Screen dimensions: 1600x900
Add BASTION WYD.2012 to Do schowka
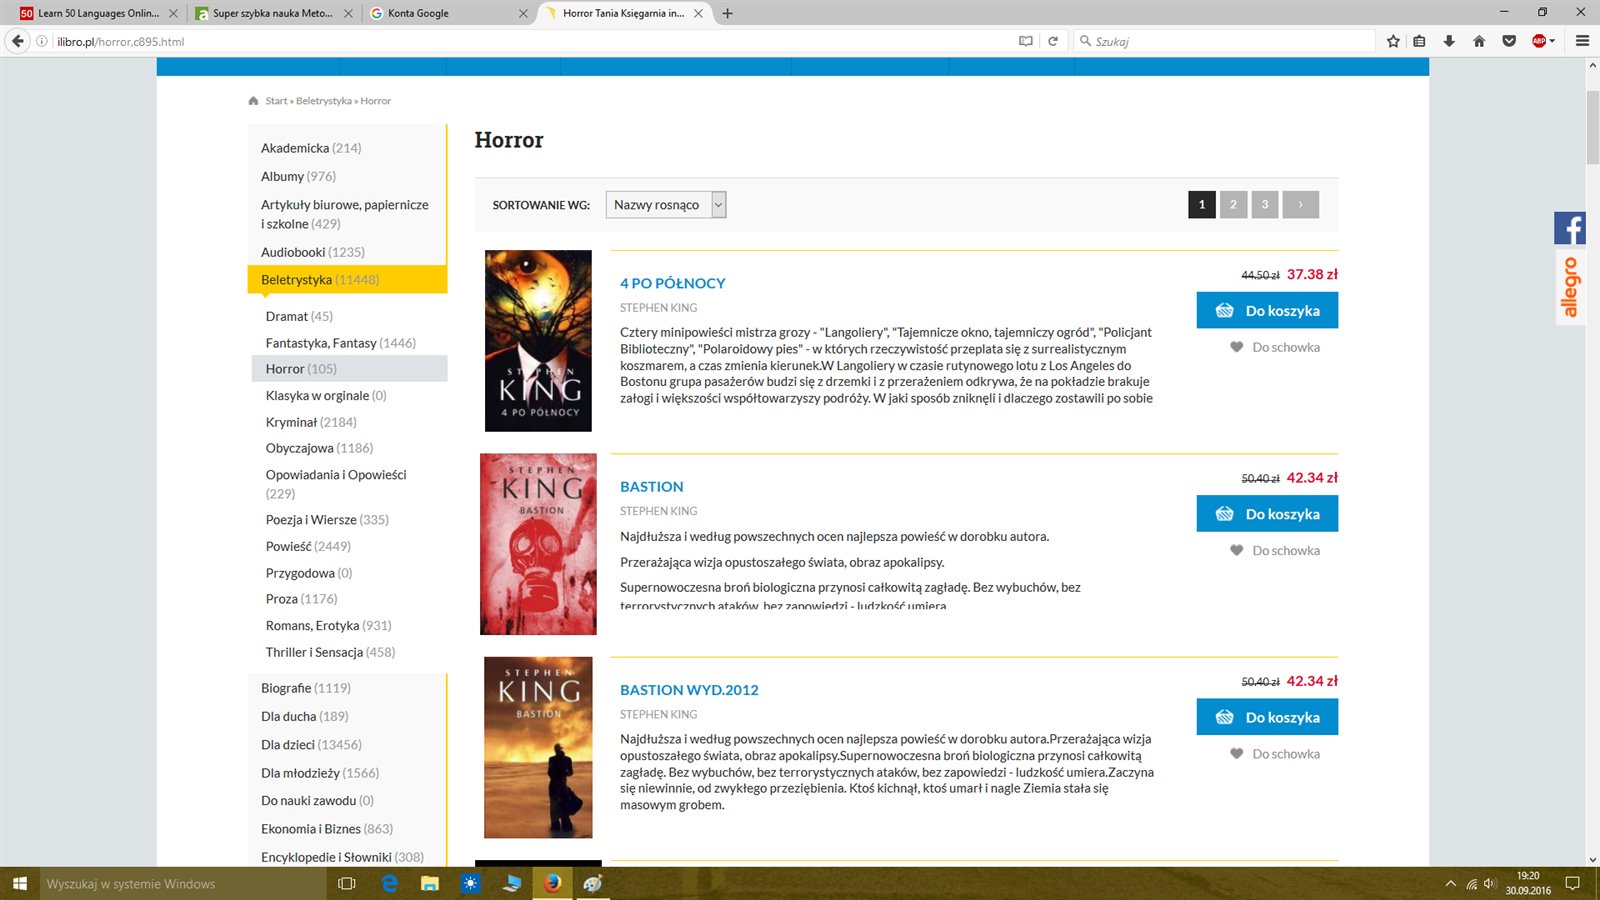click(x=1275, y=754)
